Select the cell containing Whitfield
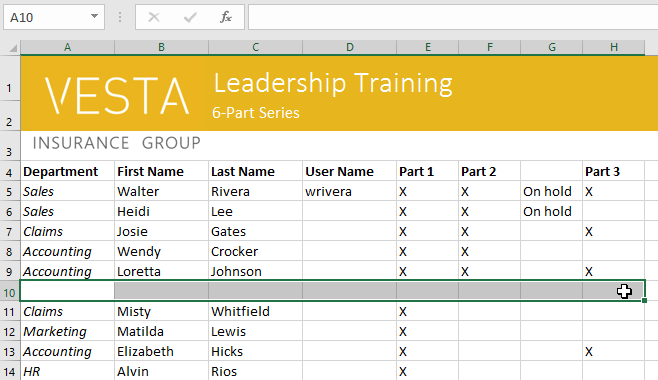Image resolution: width=658 pixels, height=380 pixels. click(255, 312)
